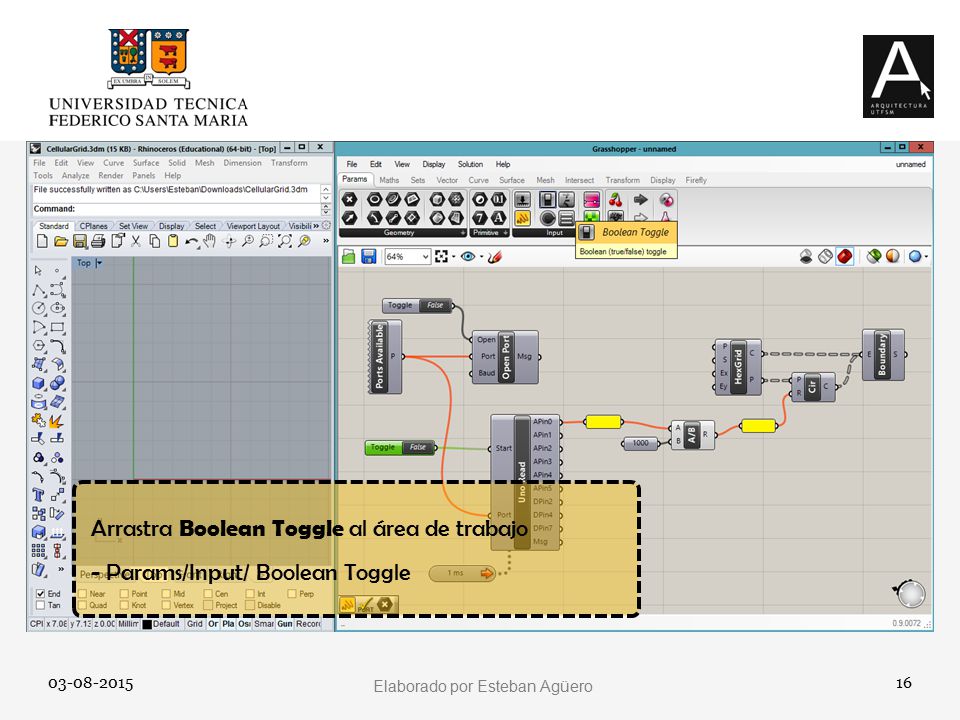Viewport: 960px width, 720px height.
Task: Select the Pan hand tool in Rhino
Action: 209,241
